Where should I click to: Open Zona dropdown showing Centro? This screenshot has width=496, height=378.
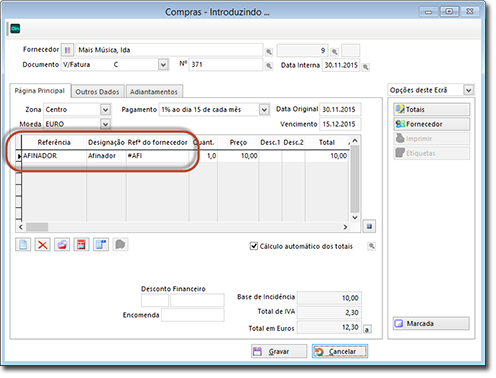(x=105, y=110)
